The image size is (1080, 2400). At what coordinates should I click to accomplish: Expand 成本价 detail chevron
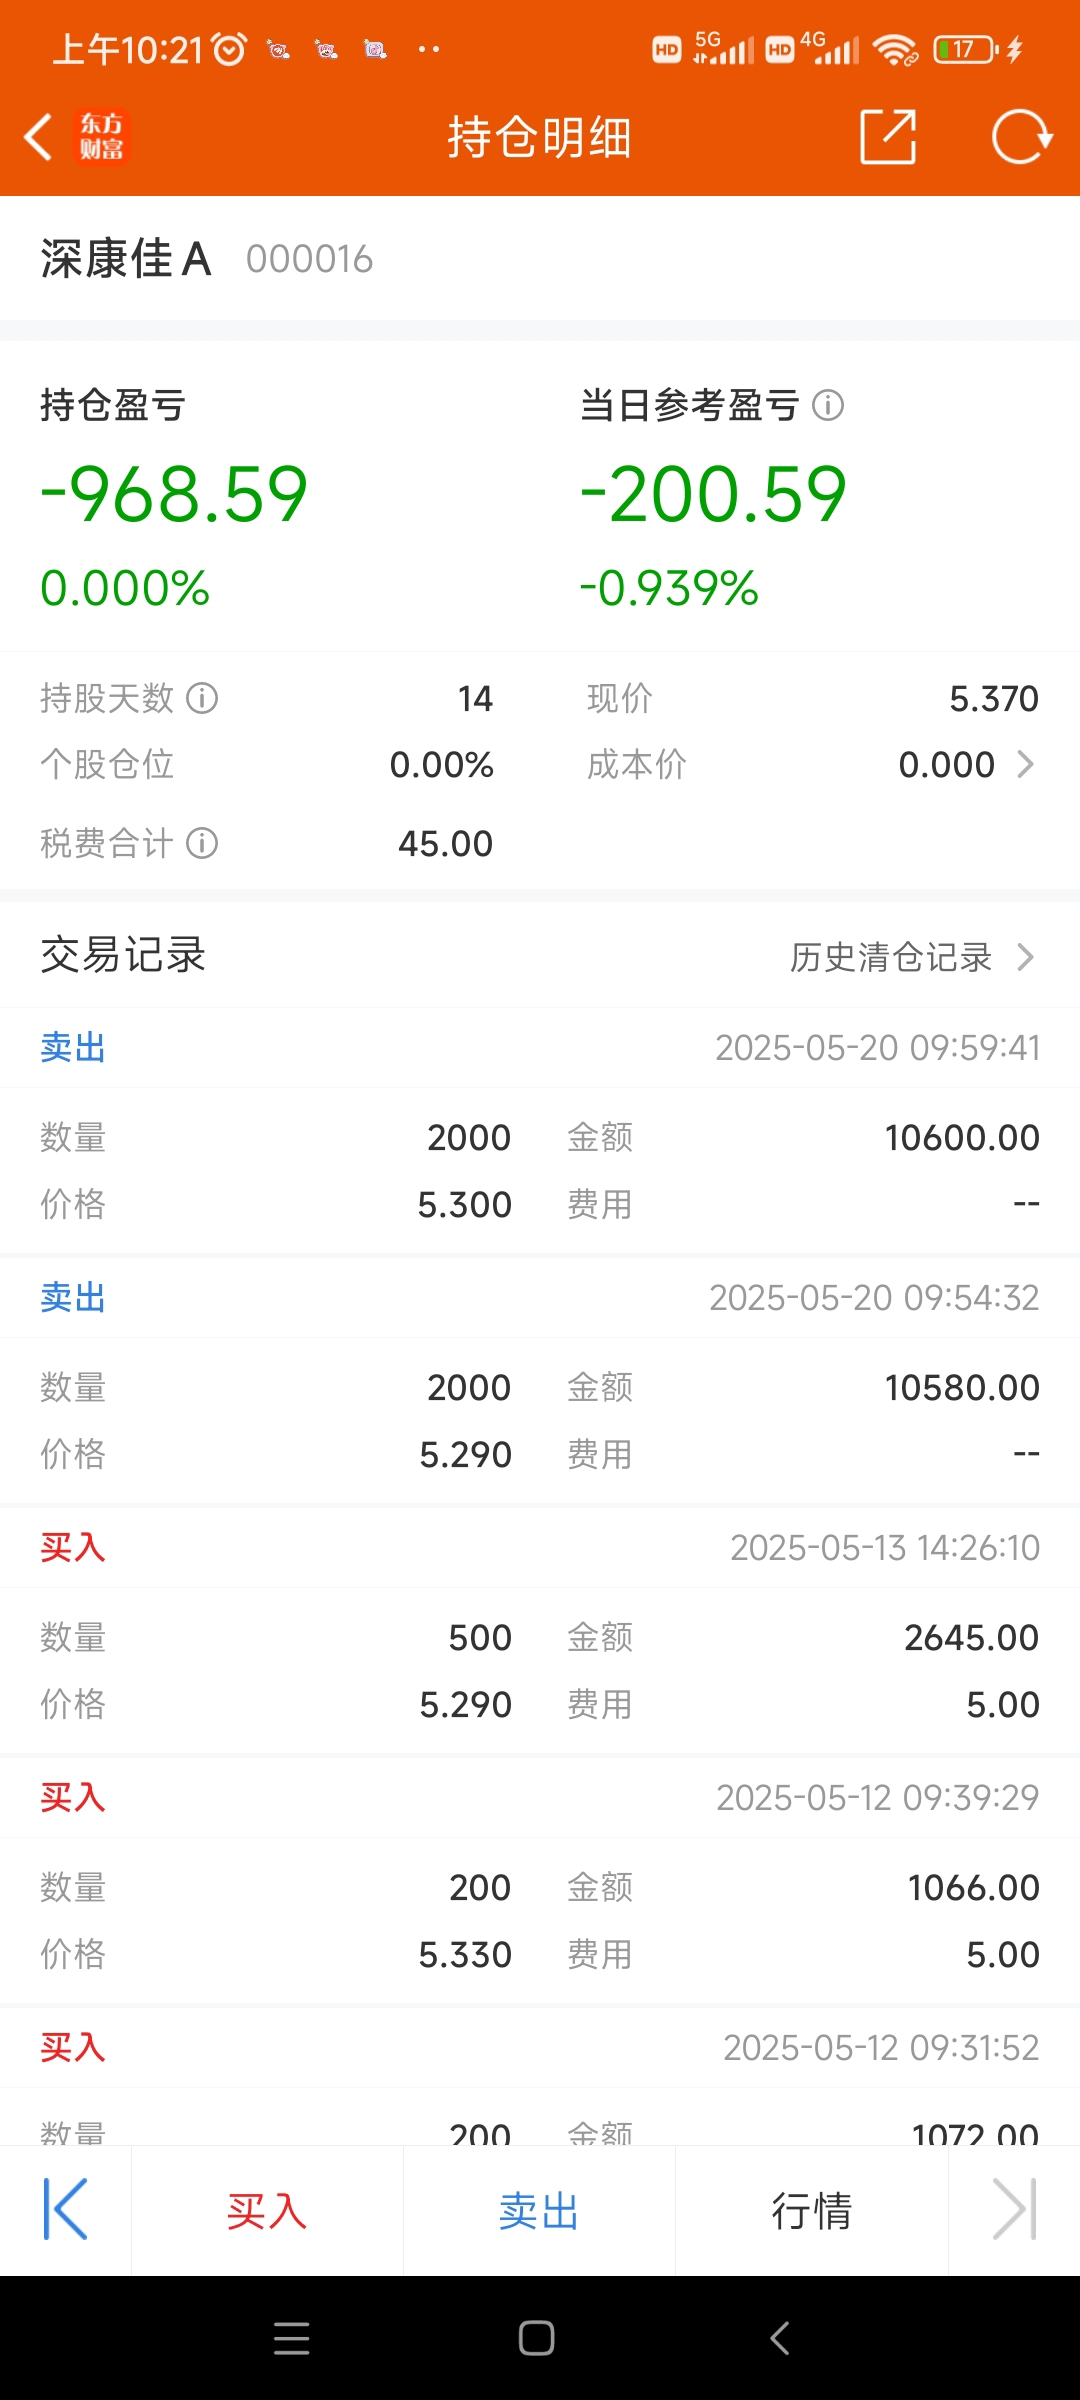point(1025,765)
